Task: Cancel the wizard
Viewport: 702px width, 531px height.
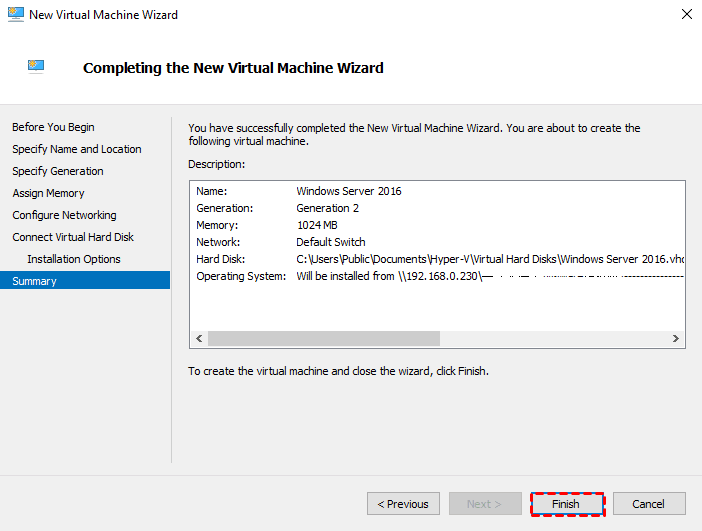Action: [649, 504]
